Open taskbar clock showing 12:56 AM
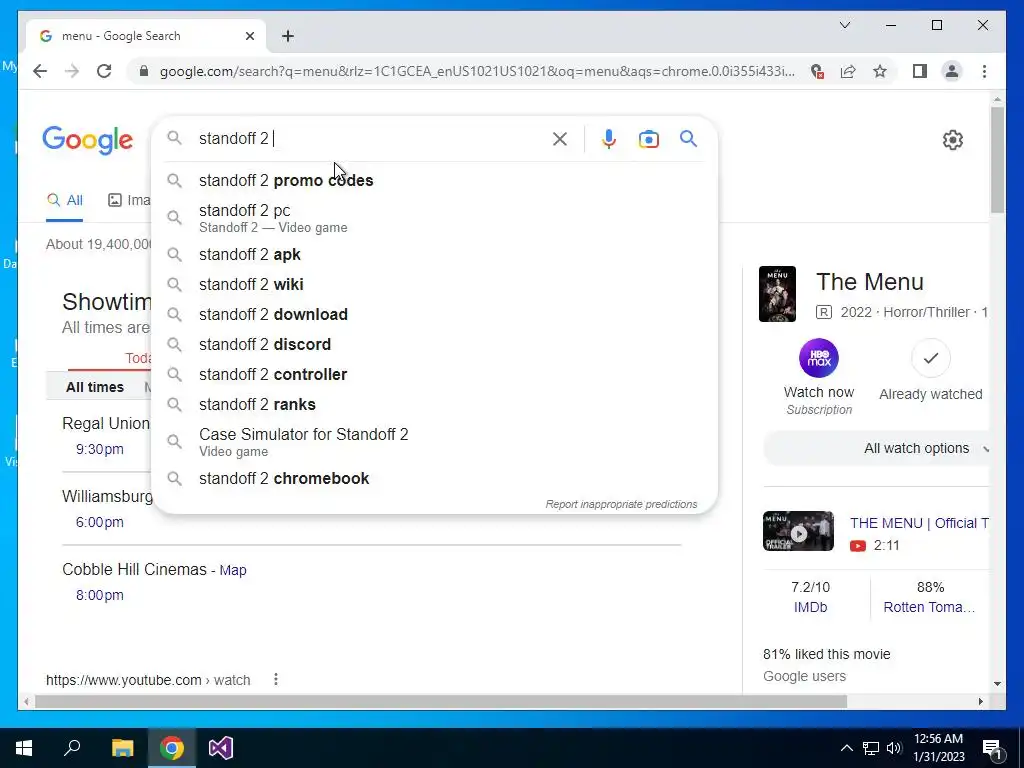 (938, 748)
